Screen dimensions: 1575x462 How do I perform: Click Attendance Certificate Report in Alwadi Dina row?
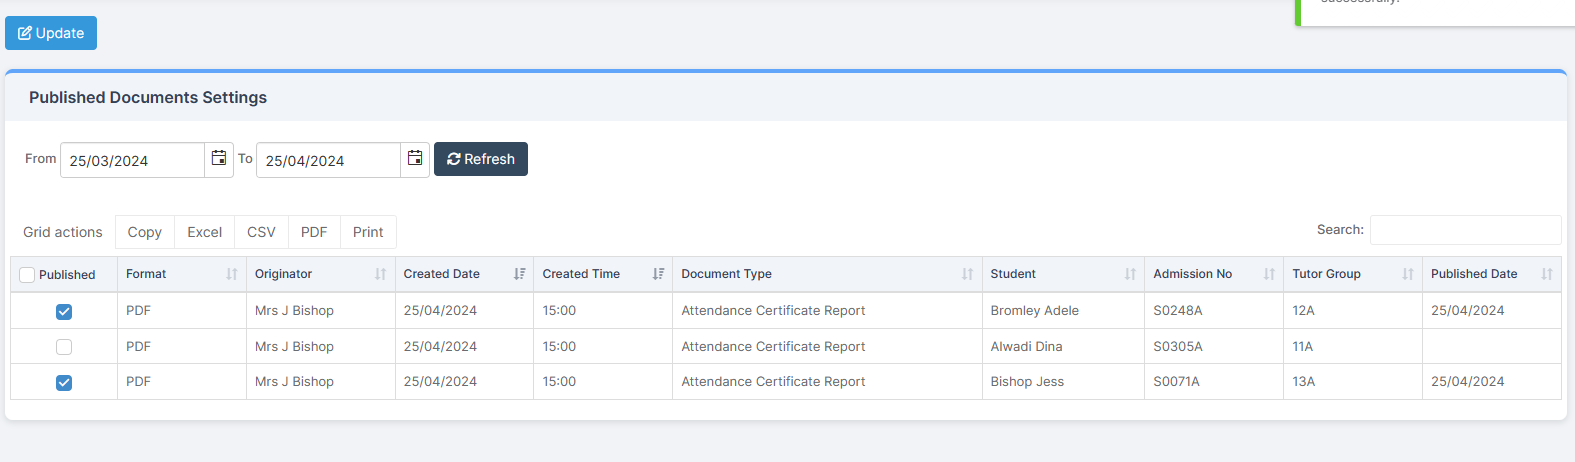click(x=774, y=347)
